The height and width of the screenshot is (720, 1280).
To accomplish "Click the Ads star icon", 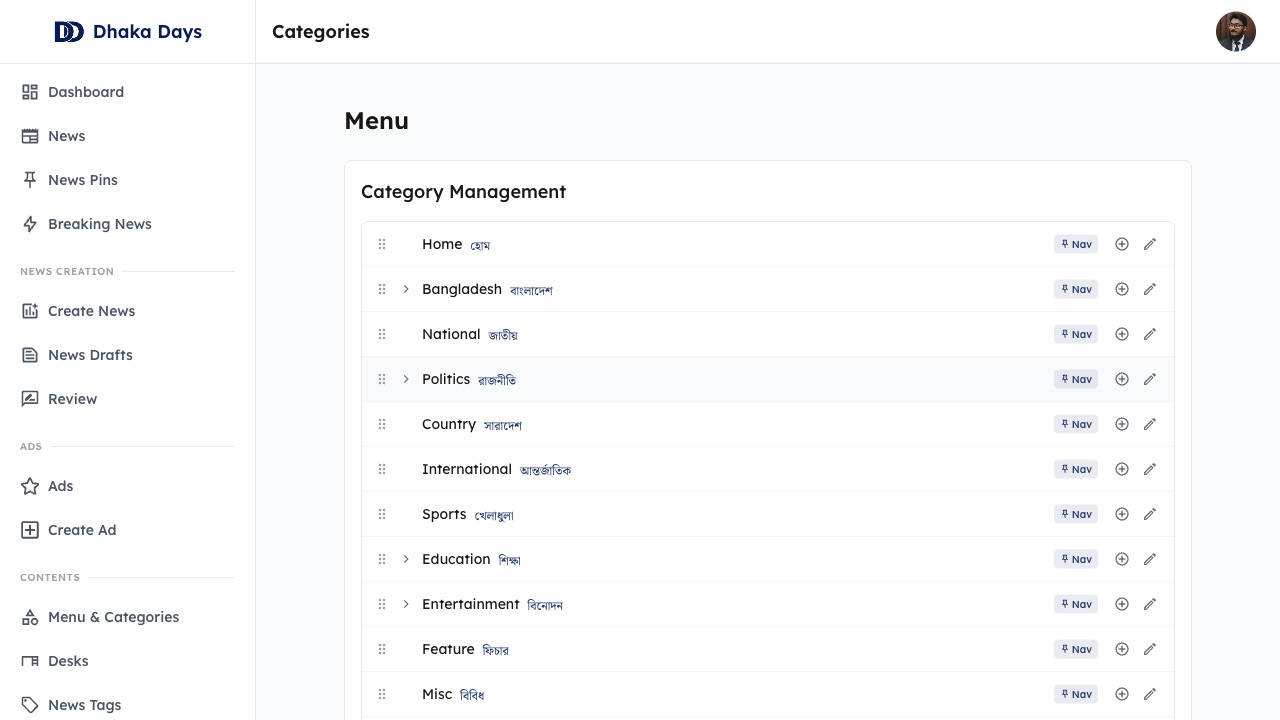I will coord(30,486).
